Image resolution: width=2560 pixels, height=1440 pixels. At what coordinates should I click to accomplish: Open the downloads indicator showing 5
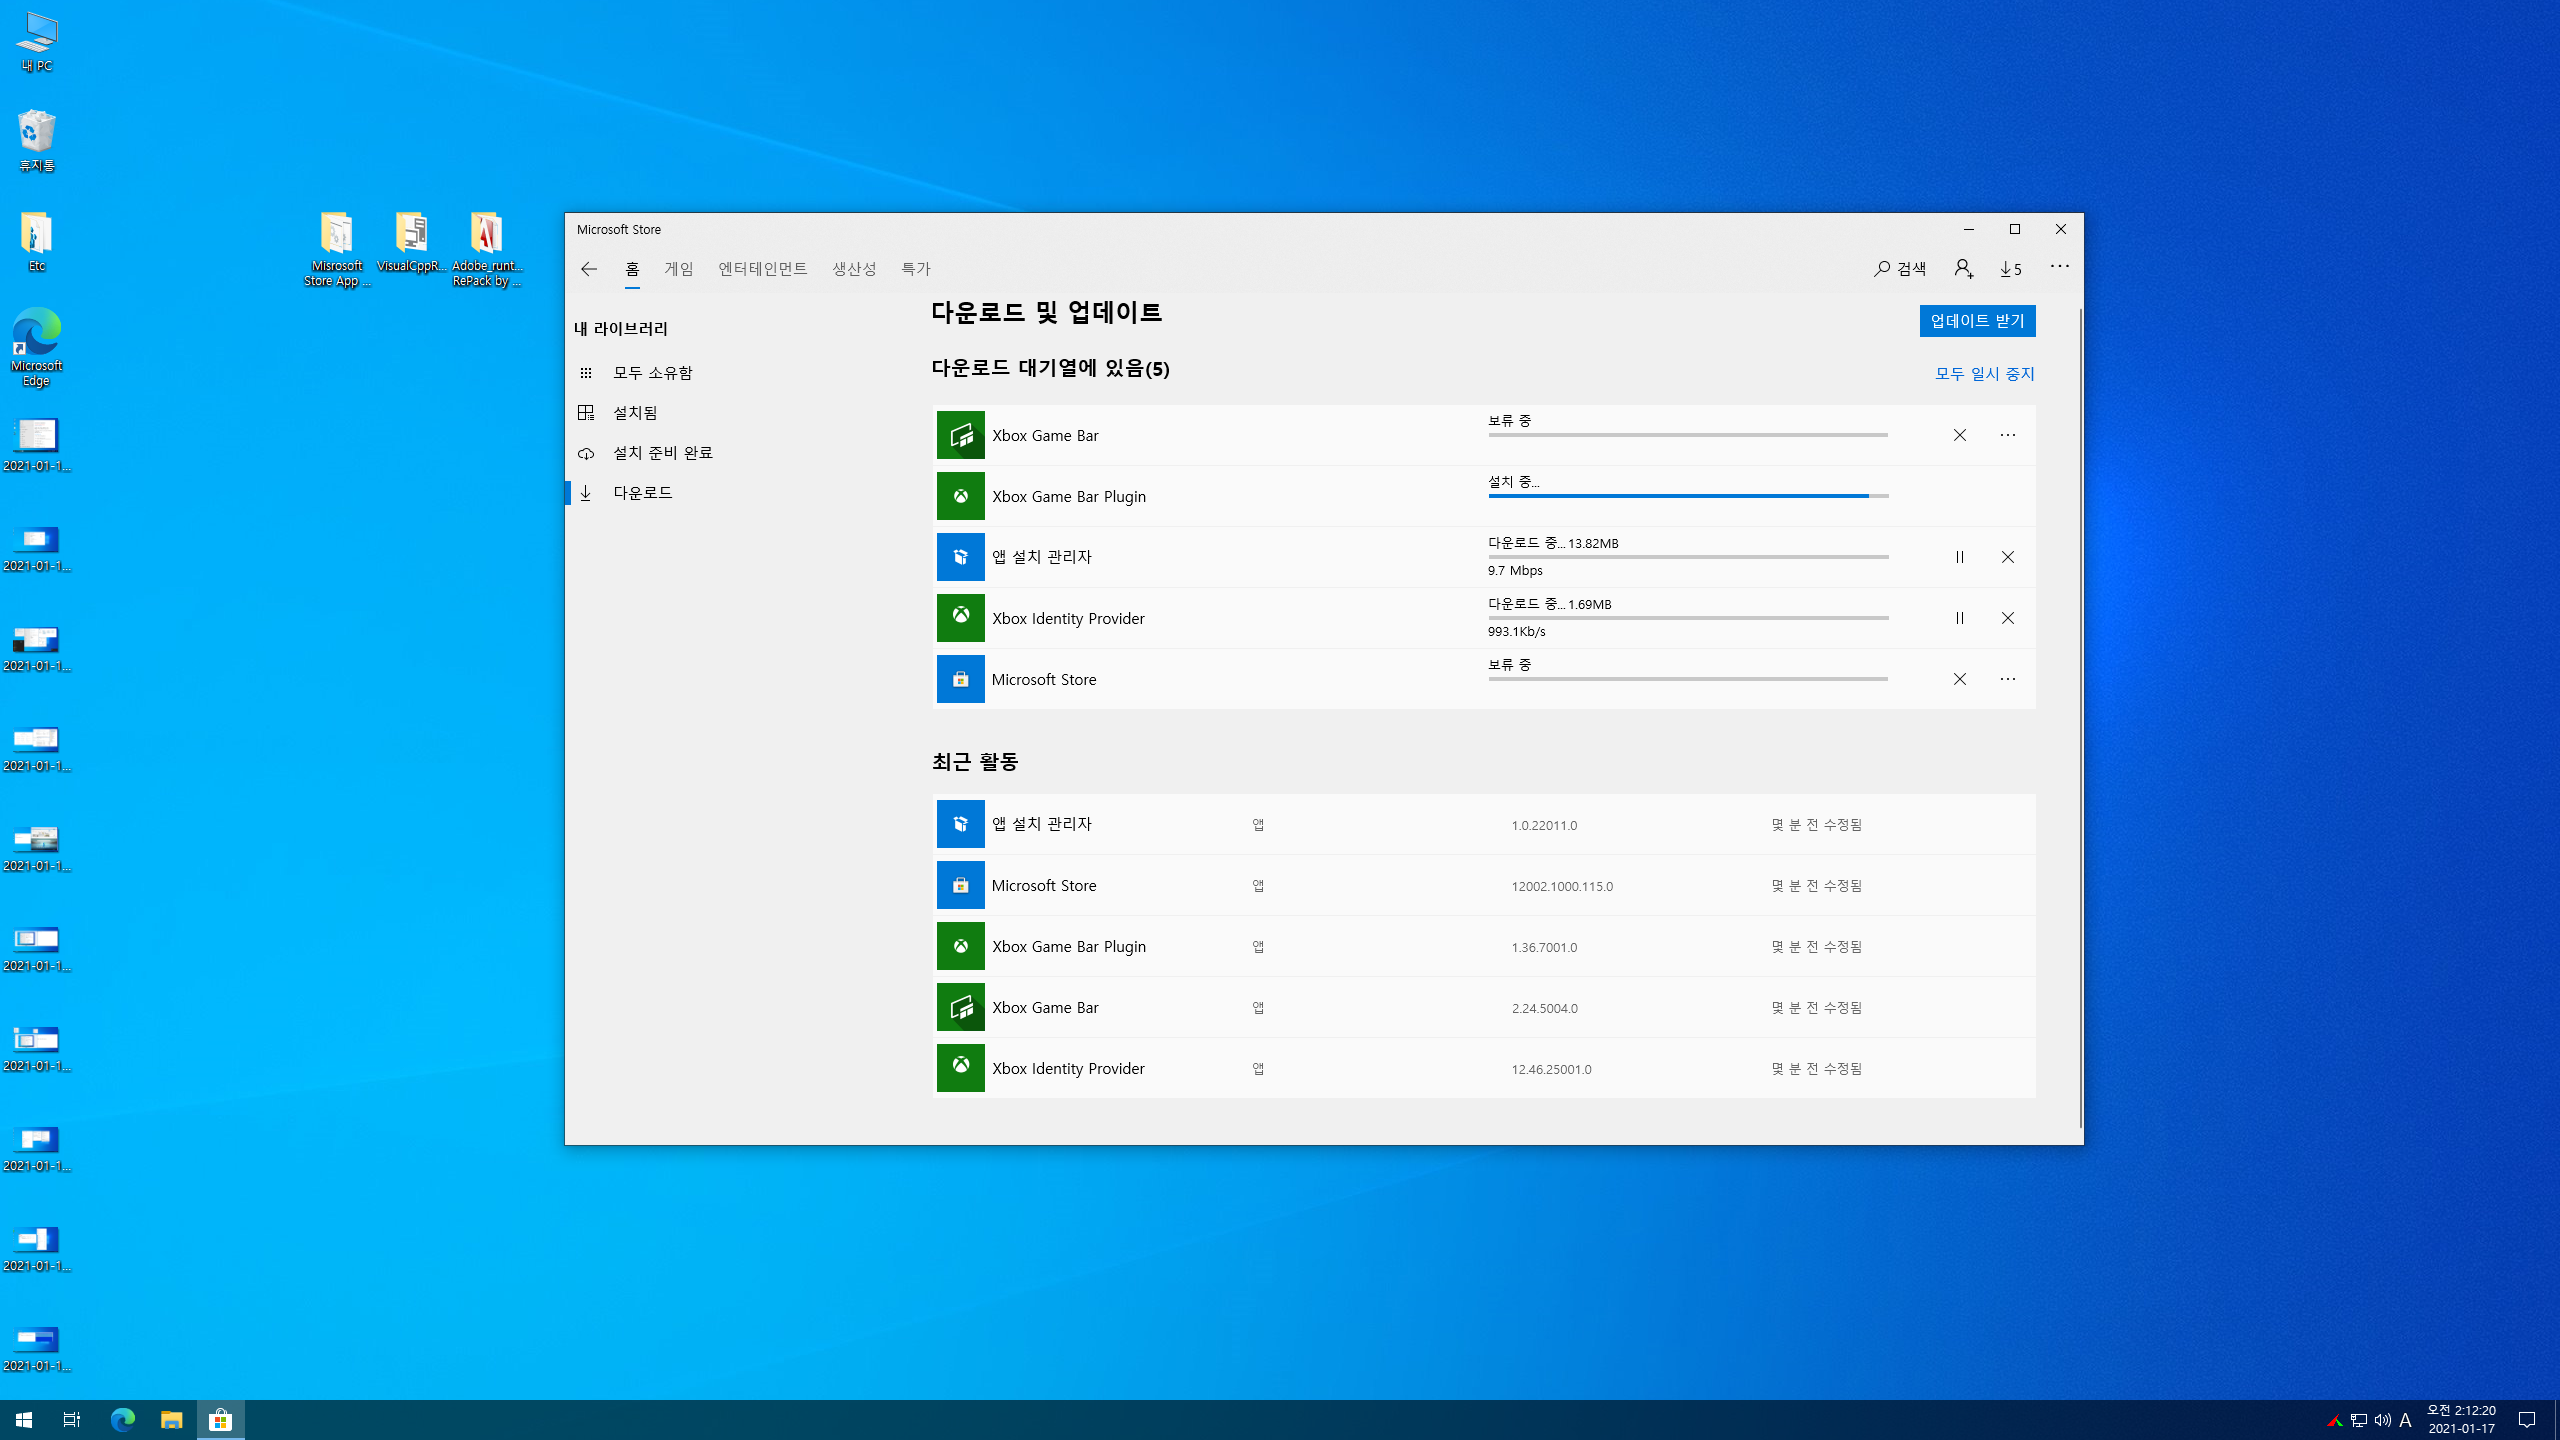coord(2011,269)
